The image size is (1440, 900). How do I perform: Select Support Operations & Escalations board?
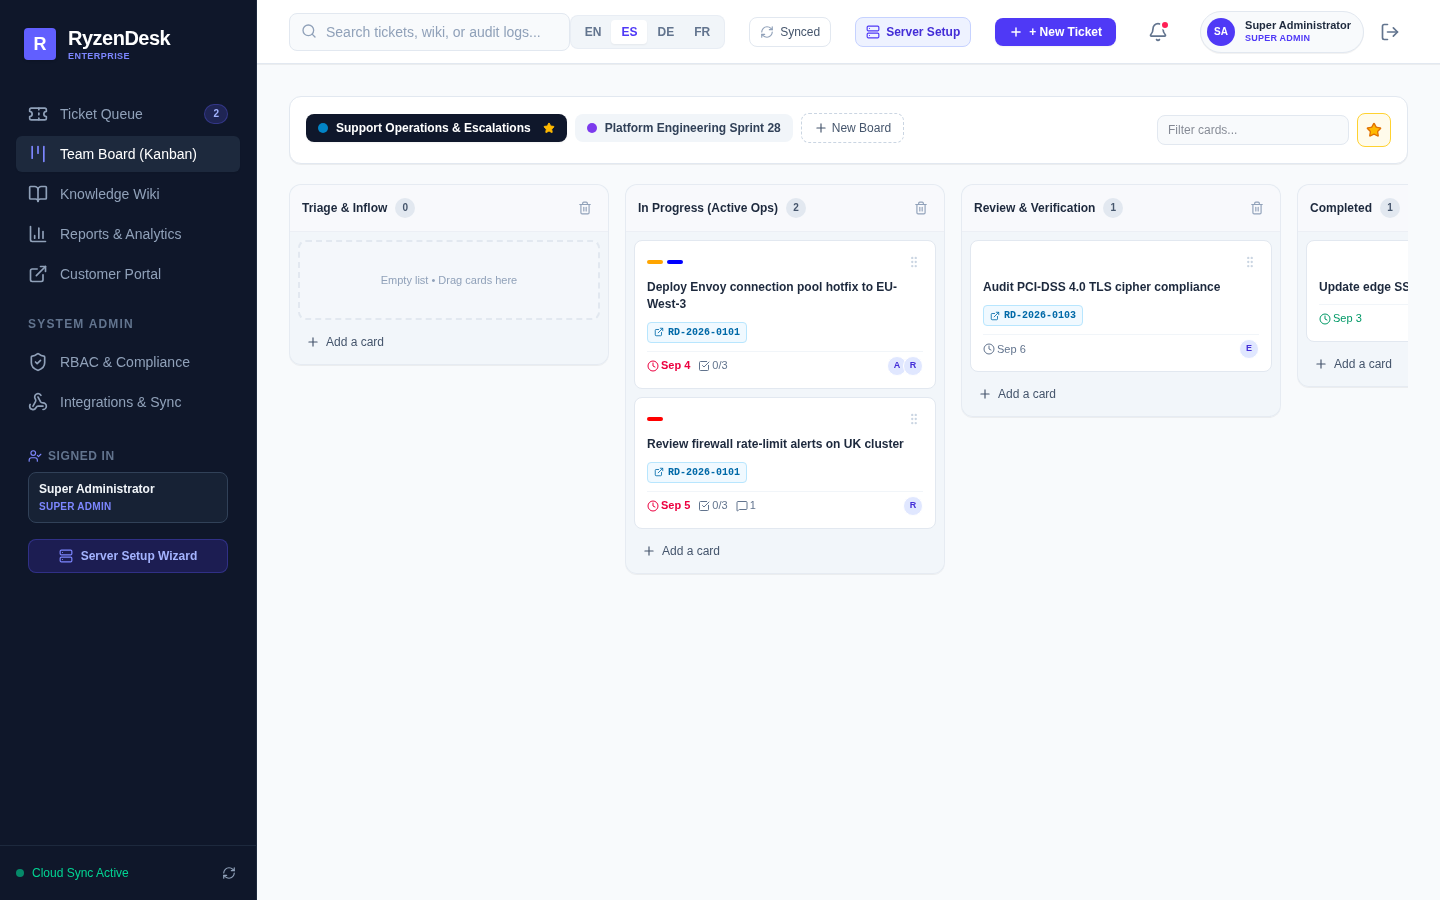point(436,128)
